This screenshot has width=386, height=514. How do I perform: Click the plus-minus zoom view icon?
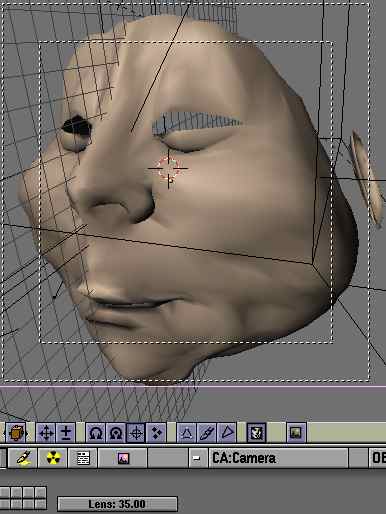[x=66, y=433]
